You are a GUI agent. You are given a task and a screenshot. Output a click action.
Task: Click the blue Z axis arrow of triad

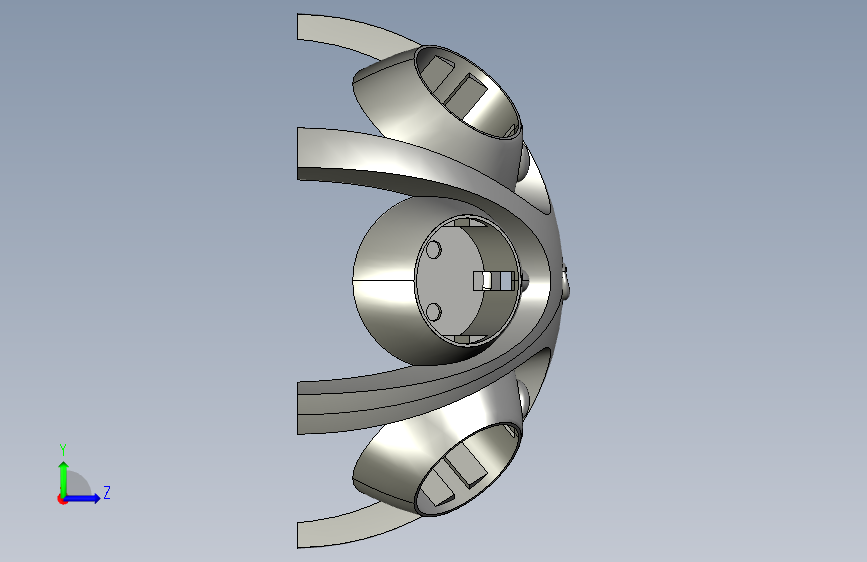[x=82, y=498]
